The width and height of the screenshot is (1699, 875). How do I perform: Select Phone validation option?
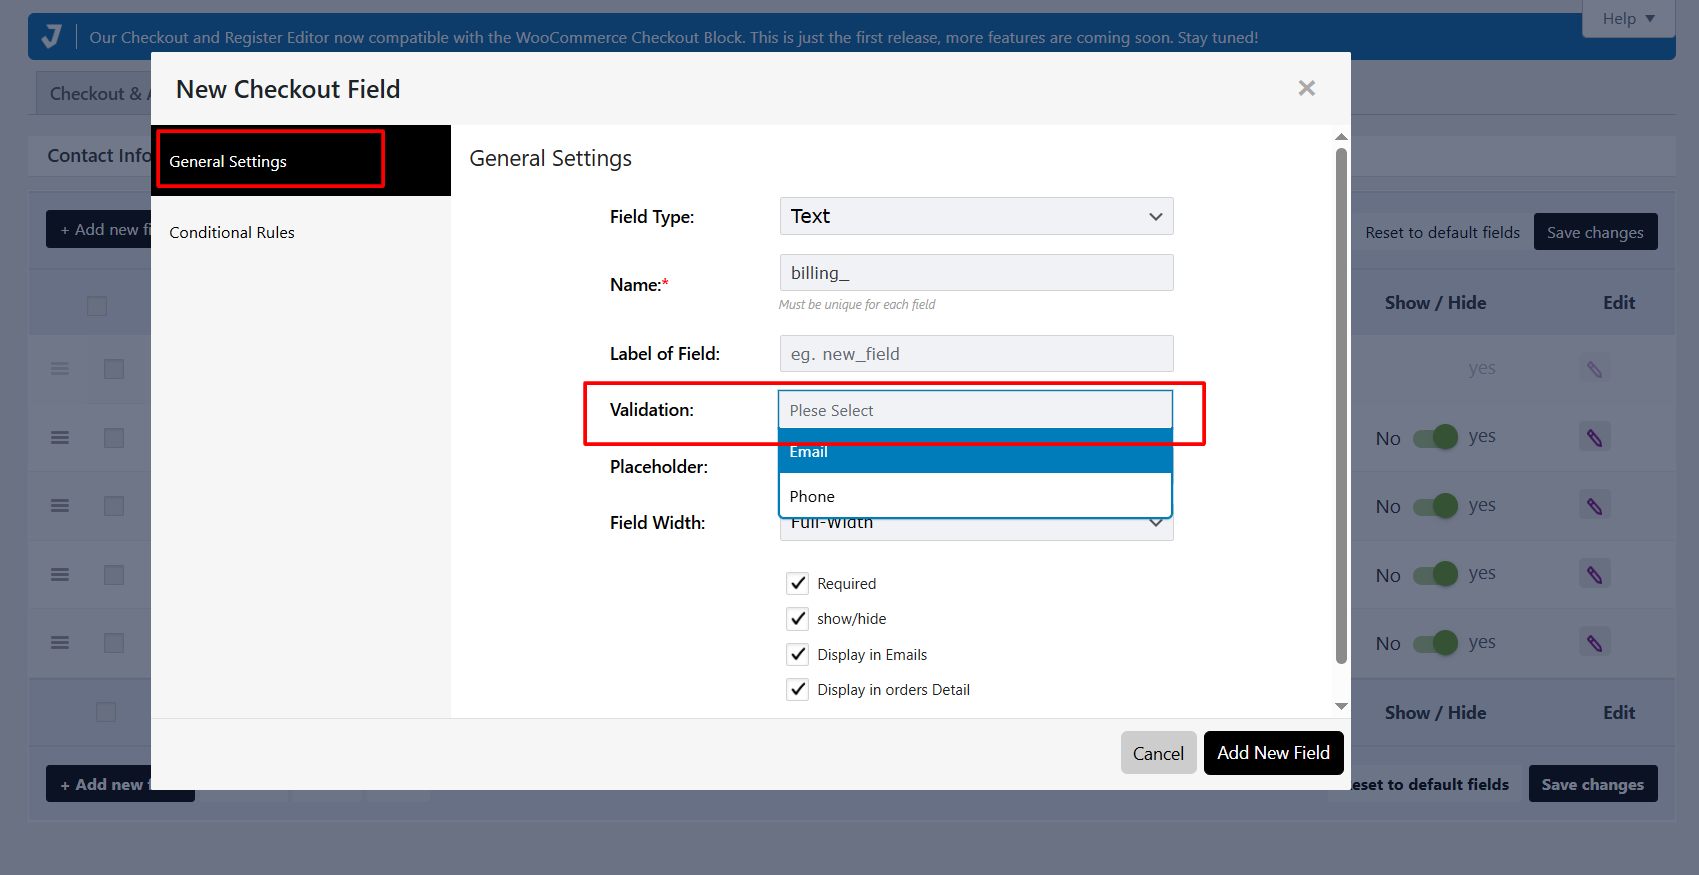pos(974,496)
